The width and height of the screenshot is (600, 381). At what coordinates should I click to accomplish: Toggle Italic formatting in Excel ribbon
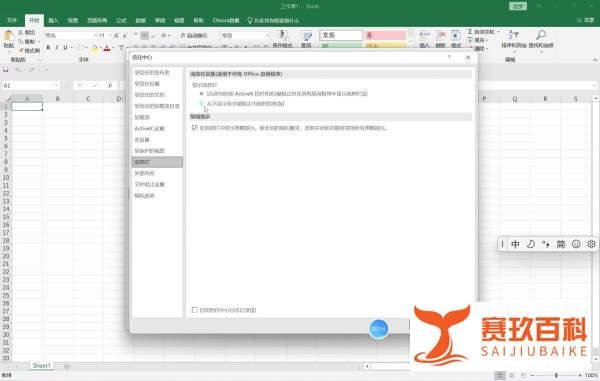[57, 48]
